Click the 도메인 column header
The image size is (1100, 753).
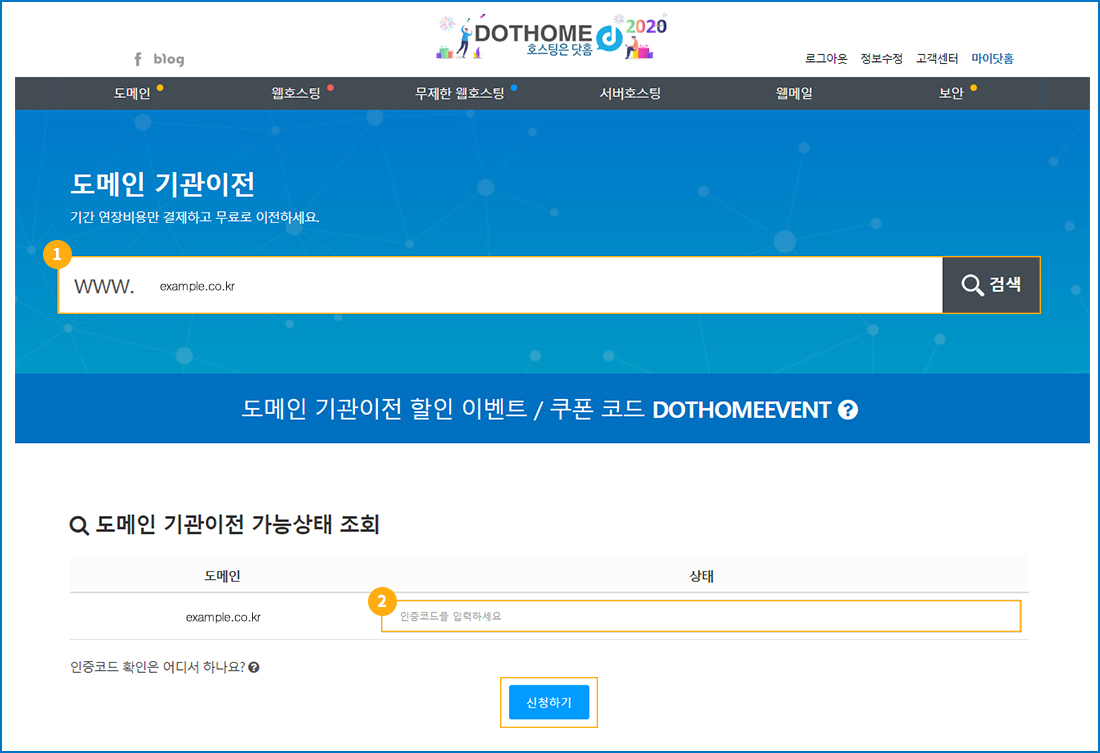pyautogui.click(x=222, y=576)
